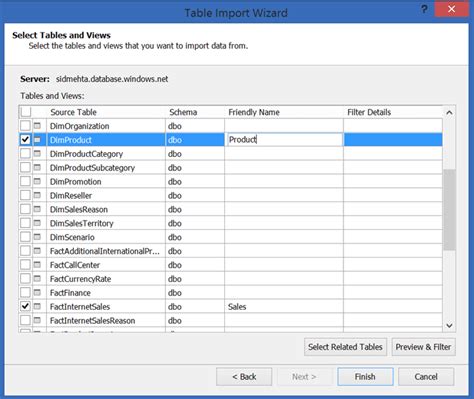The width and height of the screenshot is (474, 399).
Task: Click the FactCurrencyRate table name
Action: coord(80,279)
